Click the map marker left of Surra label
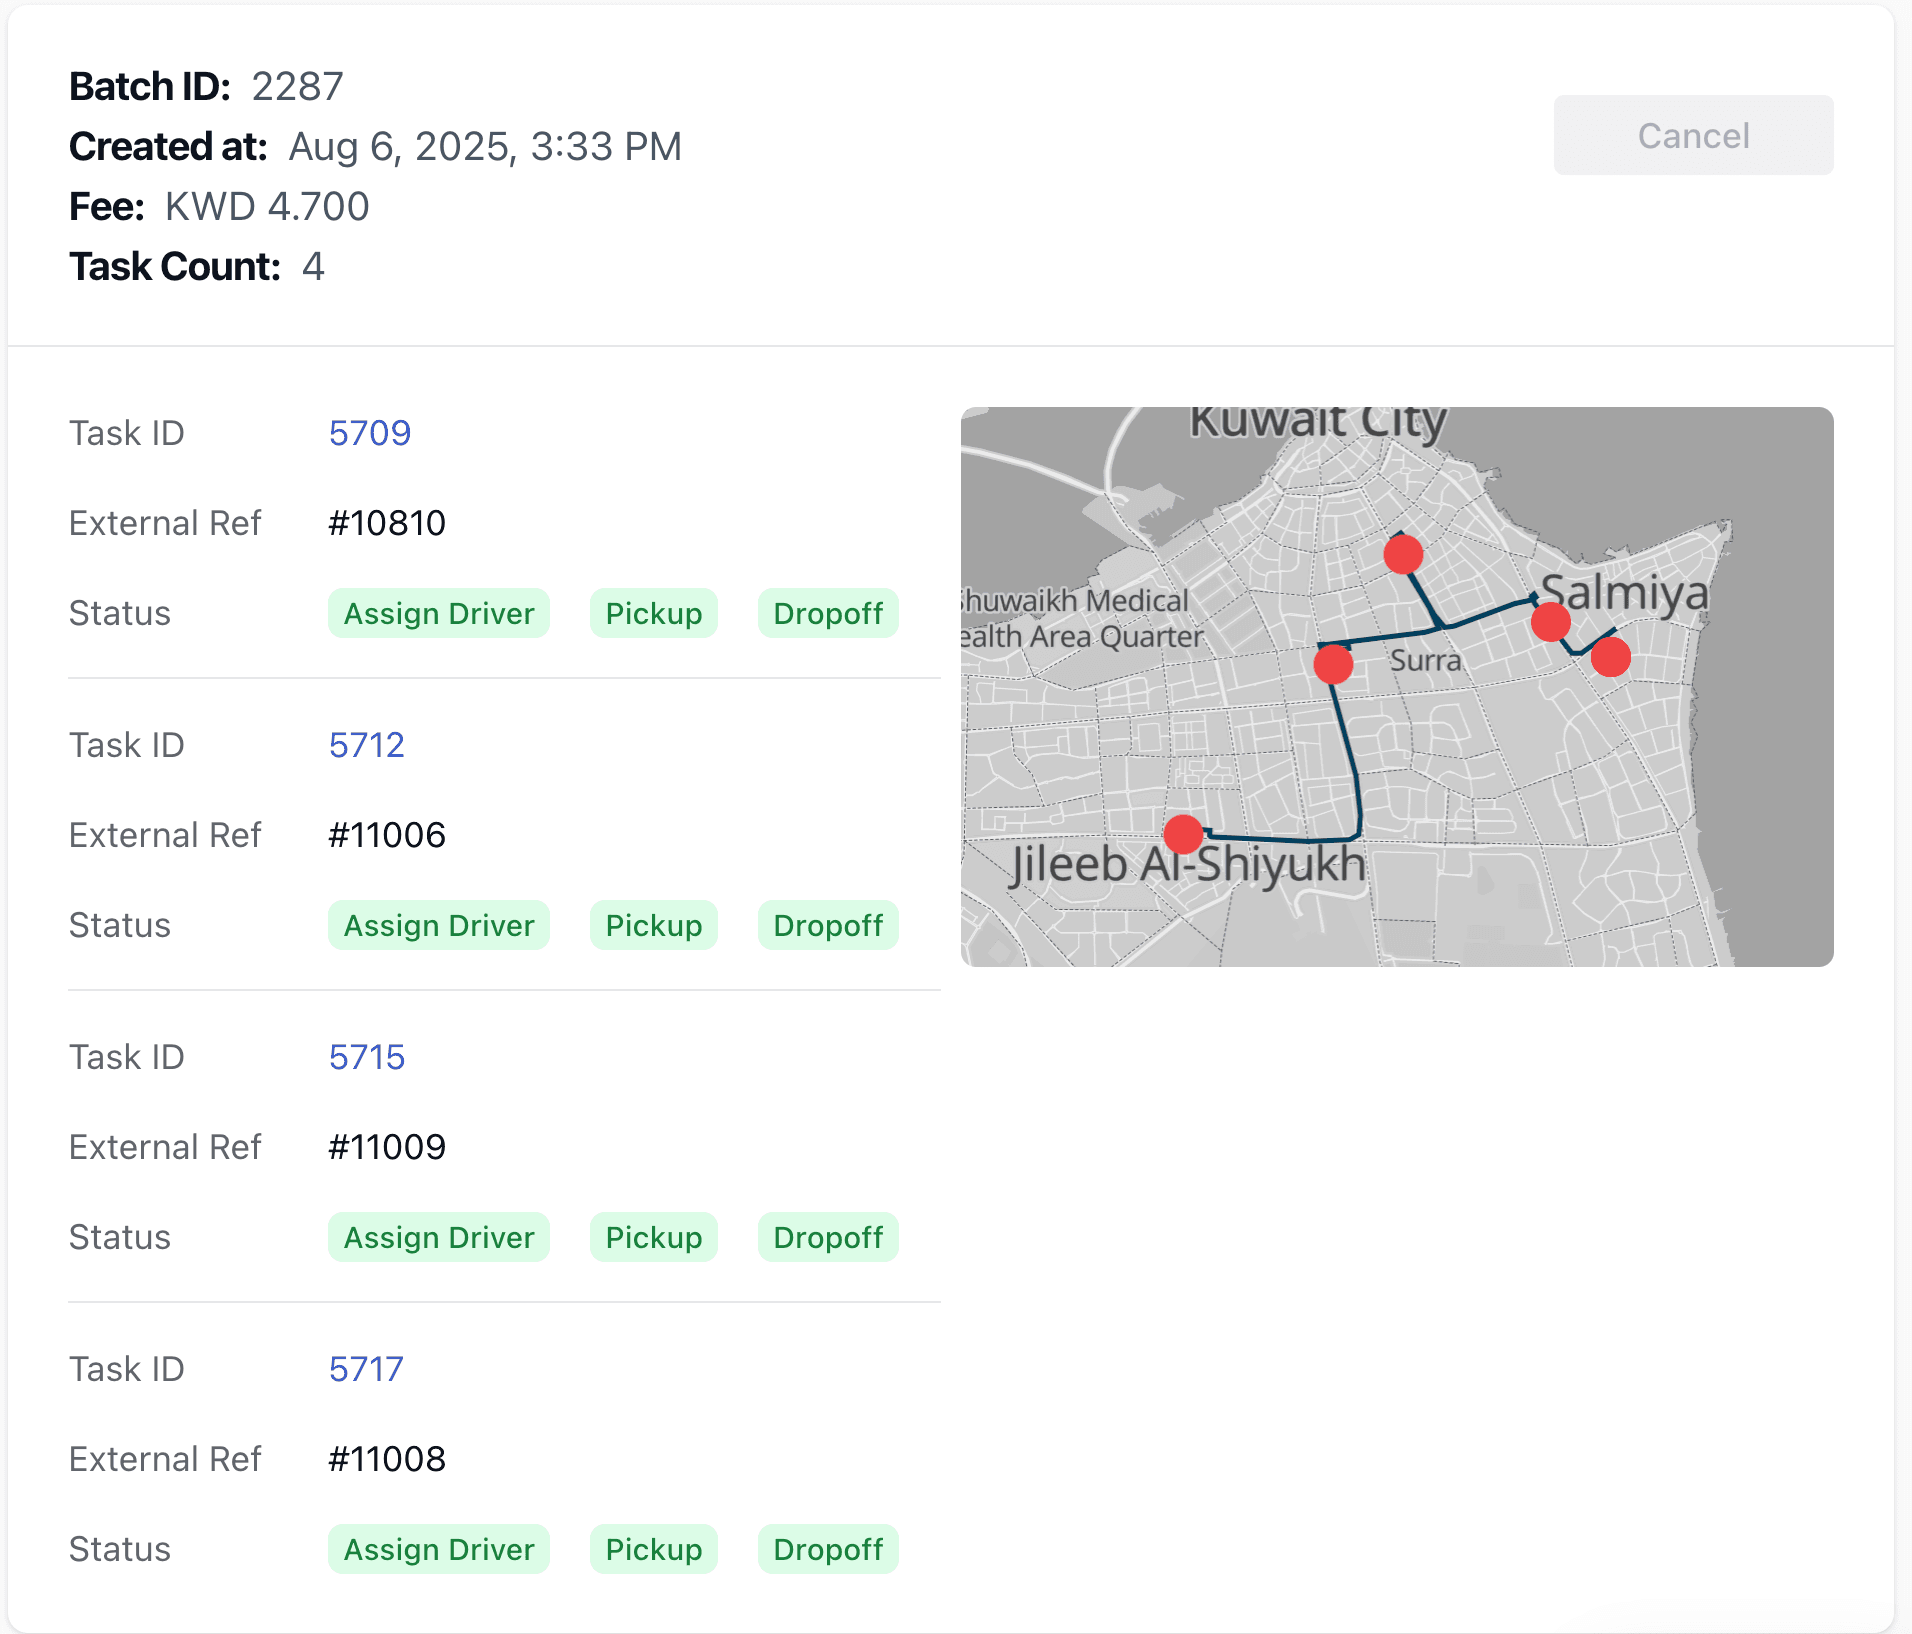 pyautogui.click(x=1333, y=664)
